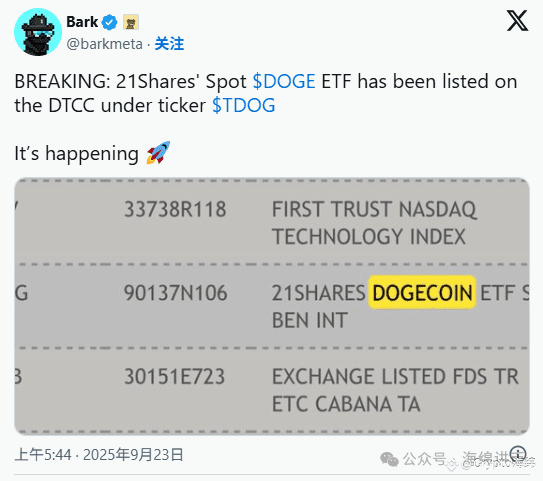The image size is (543, 481).
Task: Click the BREAKING tweet text body
Action: click(x=266, y=93)
